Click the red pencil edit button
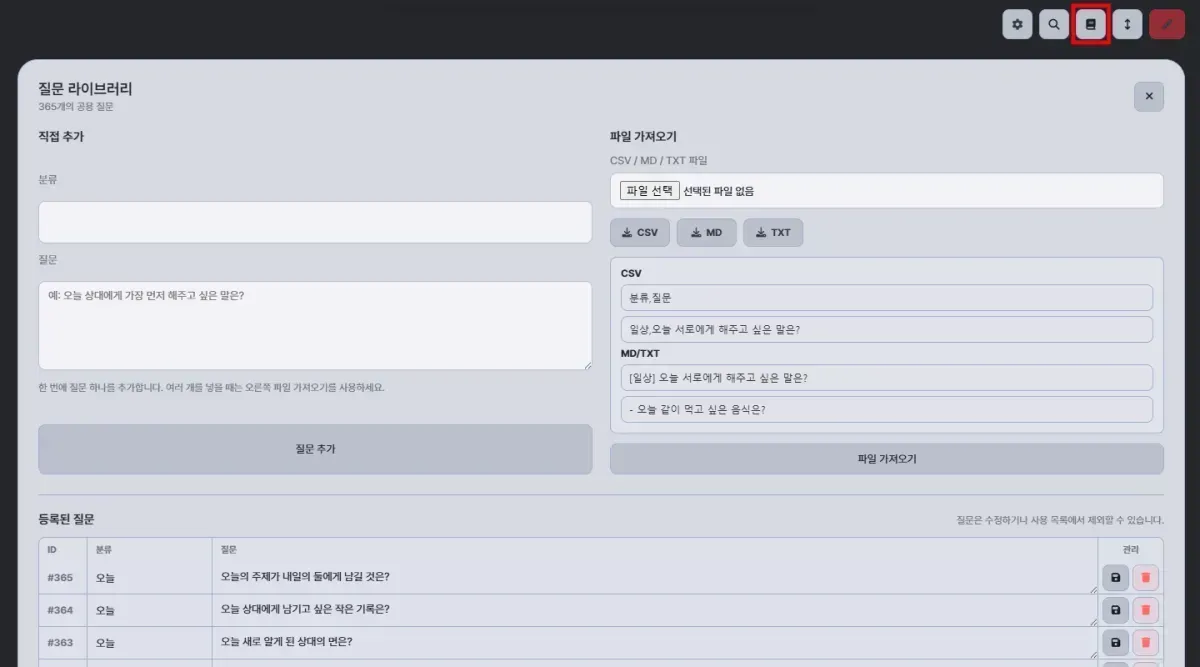 click(x=1167, y=24)
